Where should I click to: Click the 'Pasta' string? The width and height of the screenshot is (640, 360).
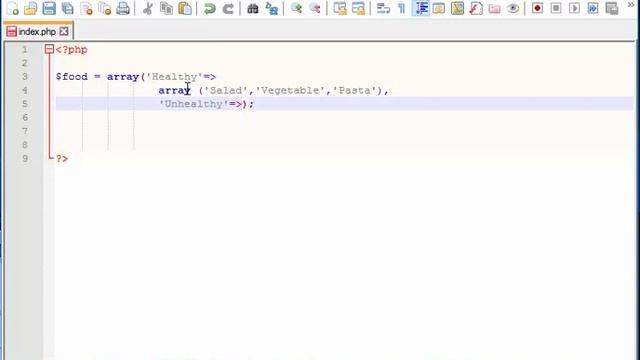pyautogui.click(x=354, y=90)
